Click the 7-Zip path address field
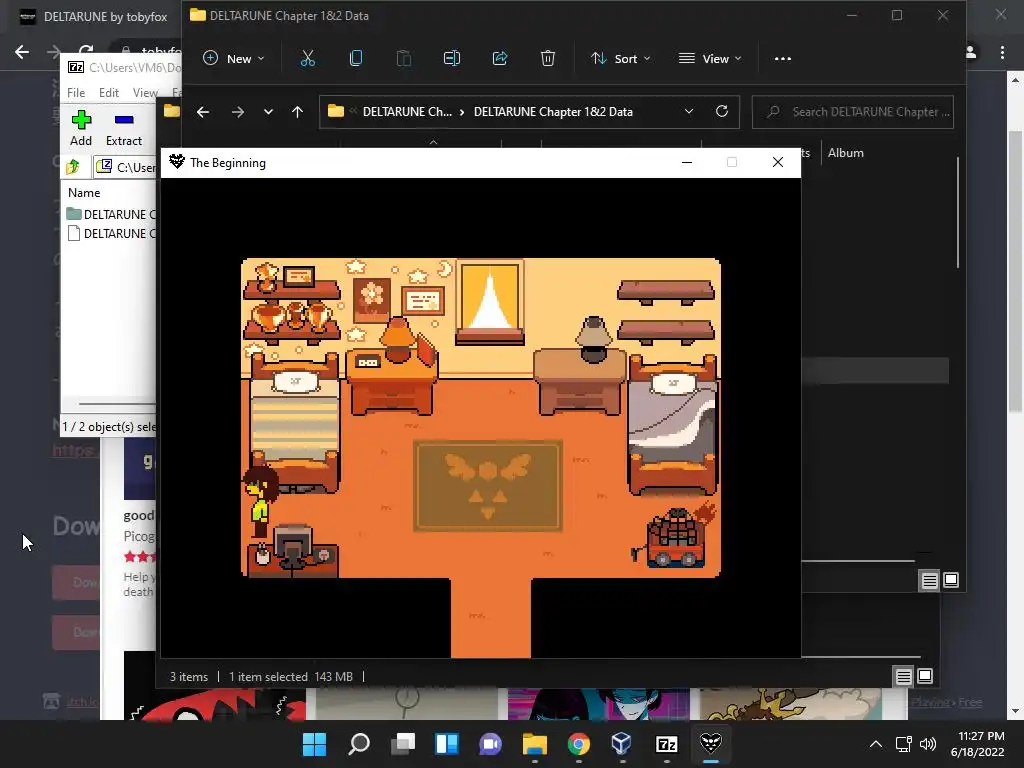Image resolution: width=1024 pixels, height=768 pixels. click(x=125, y=167)
